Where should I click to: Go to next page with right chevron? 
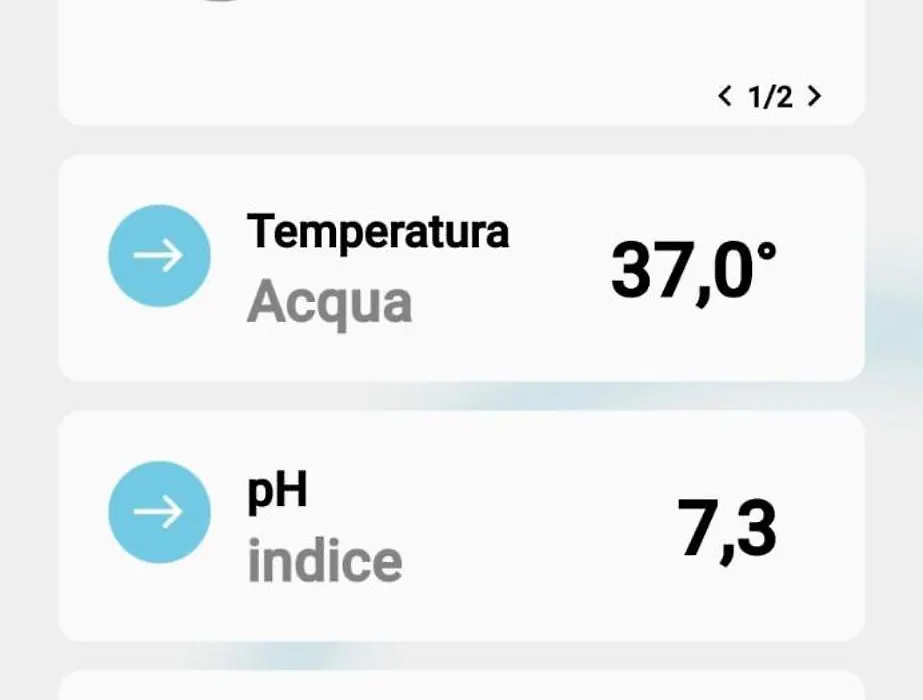(814, 96)
